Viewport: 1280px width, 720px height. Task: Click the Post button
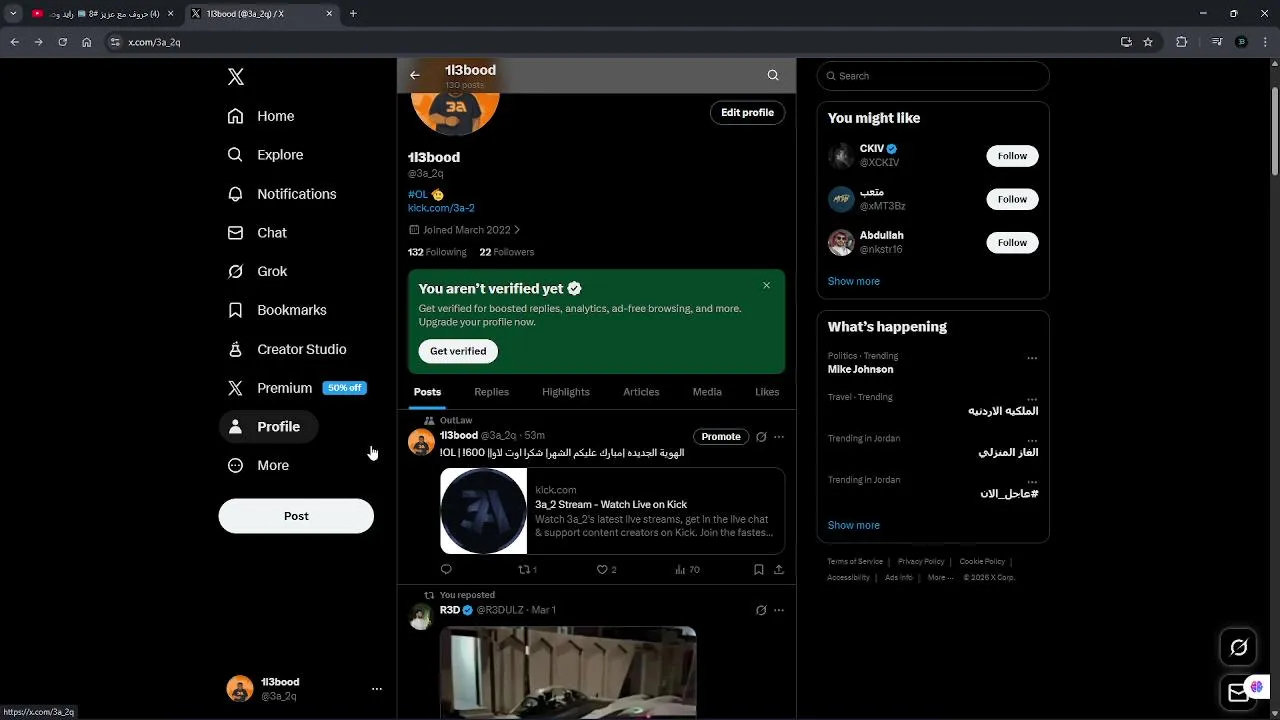(x=296, y=516)
